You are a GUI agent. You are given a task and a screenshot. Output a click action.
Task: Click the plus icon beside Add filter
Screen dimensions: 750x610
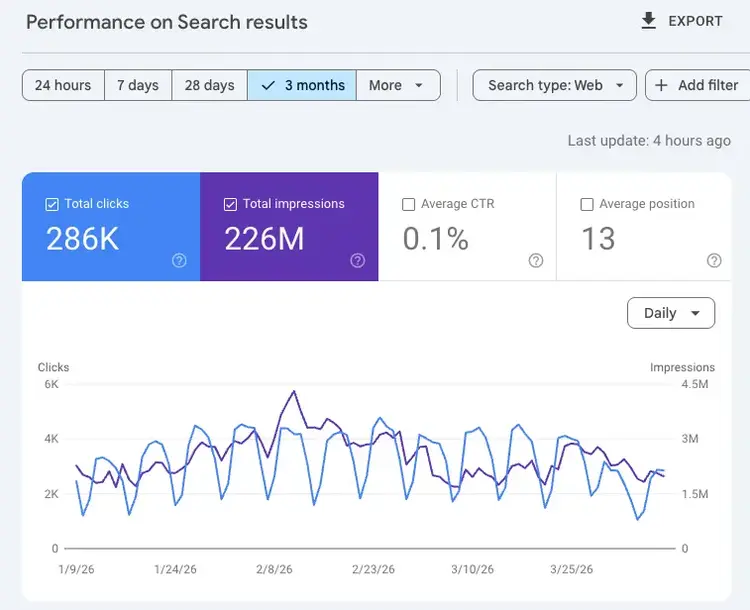[x=661, y=85]
